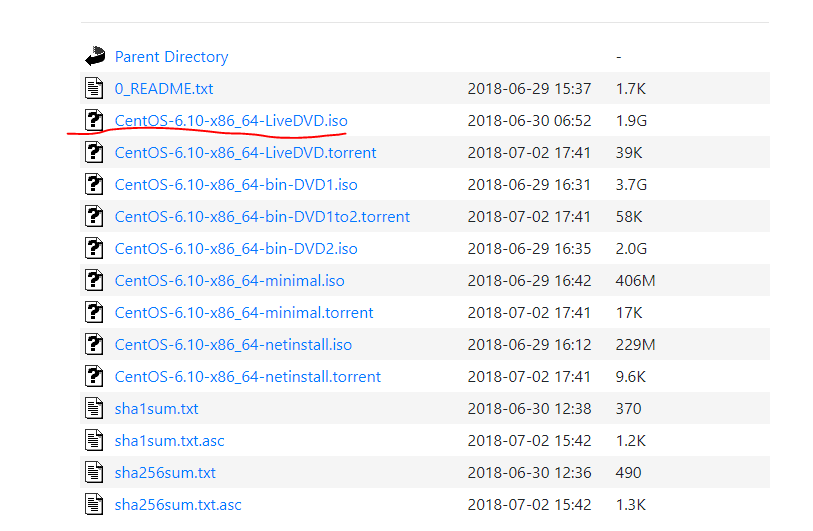Open the sha256sum.txt.asc signature file

pyautogui.click(x=178, y=505)
